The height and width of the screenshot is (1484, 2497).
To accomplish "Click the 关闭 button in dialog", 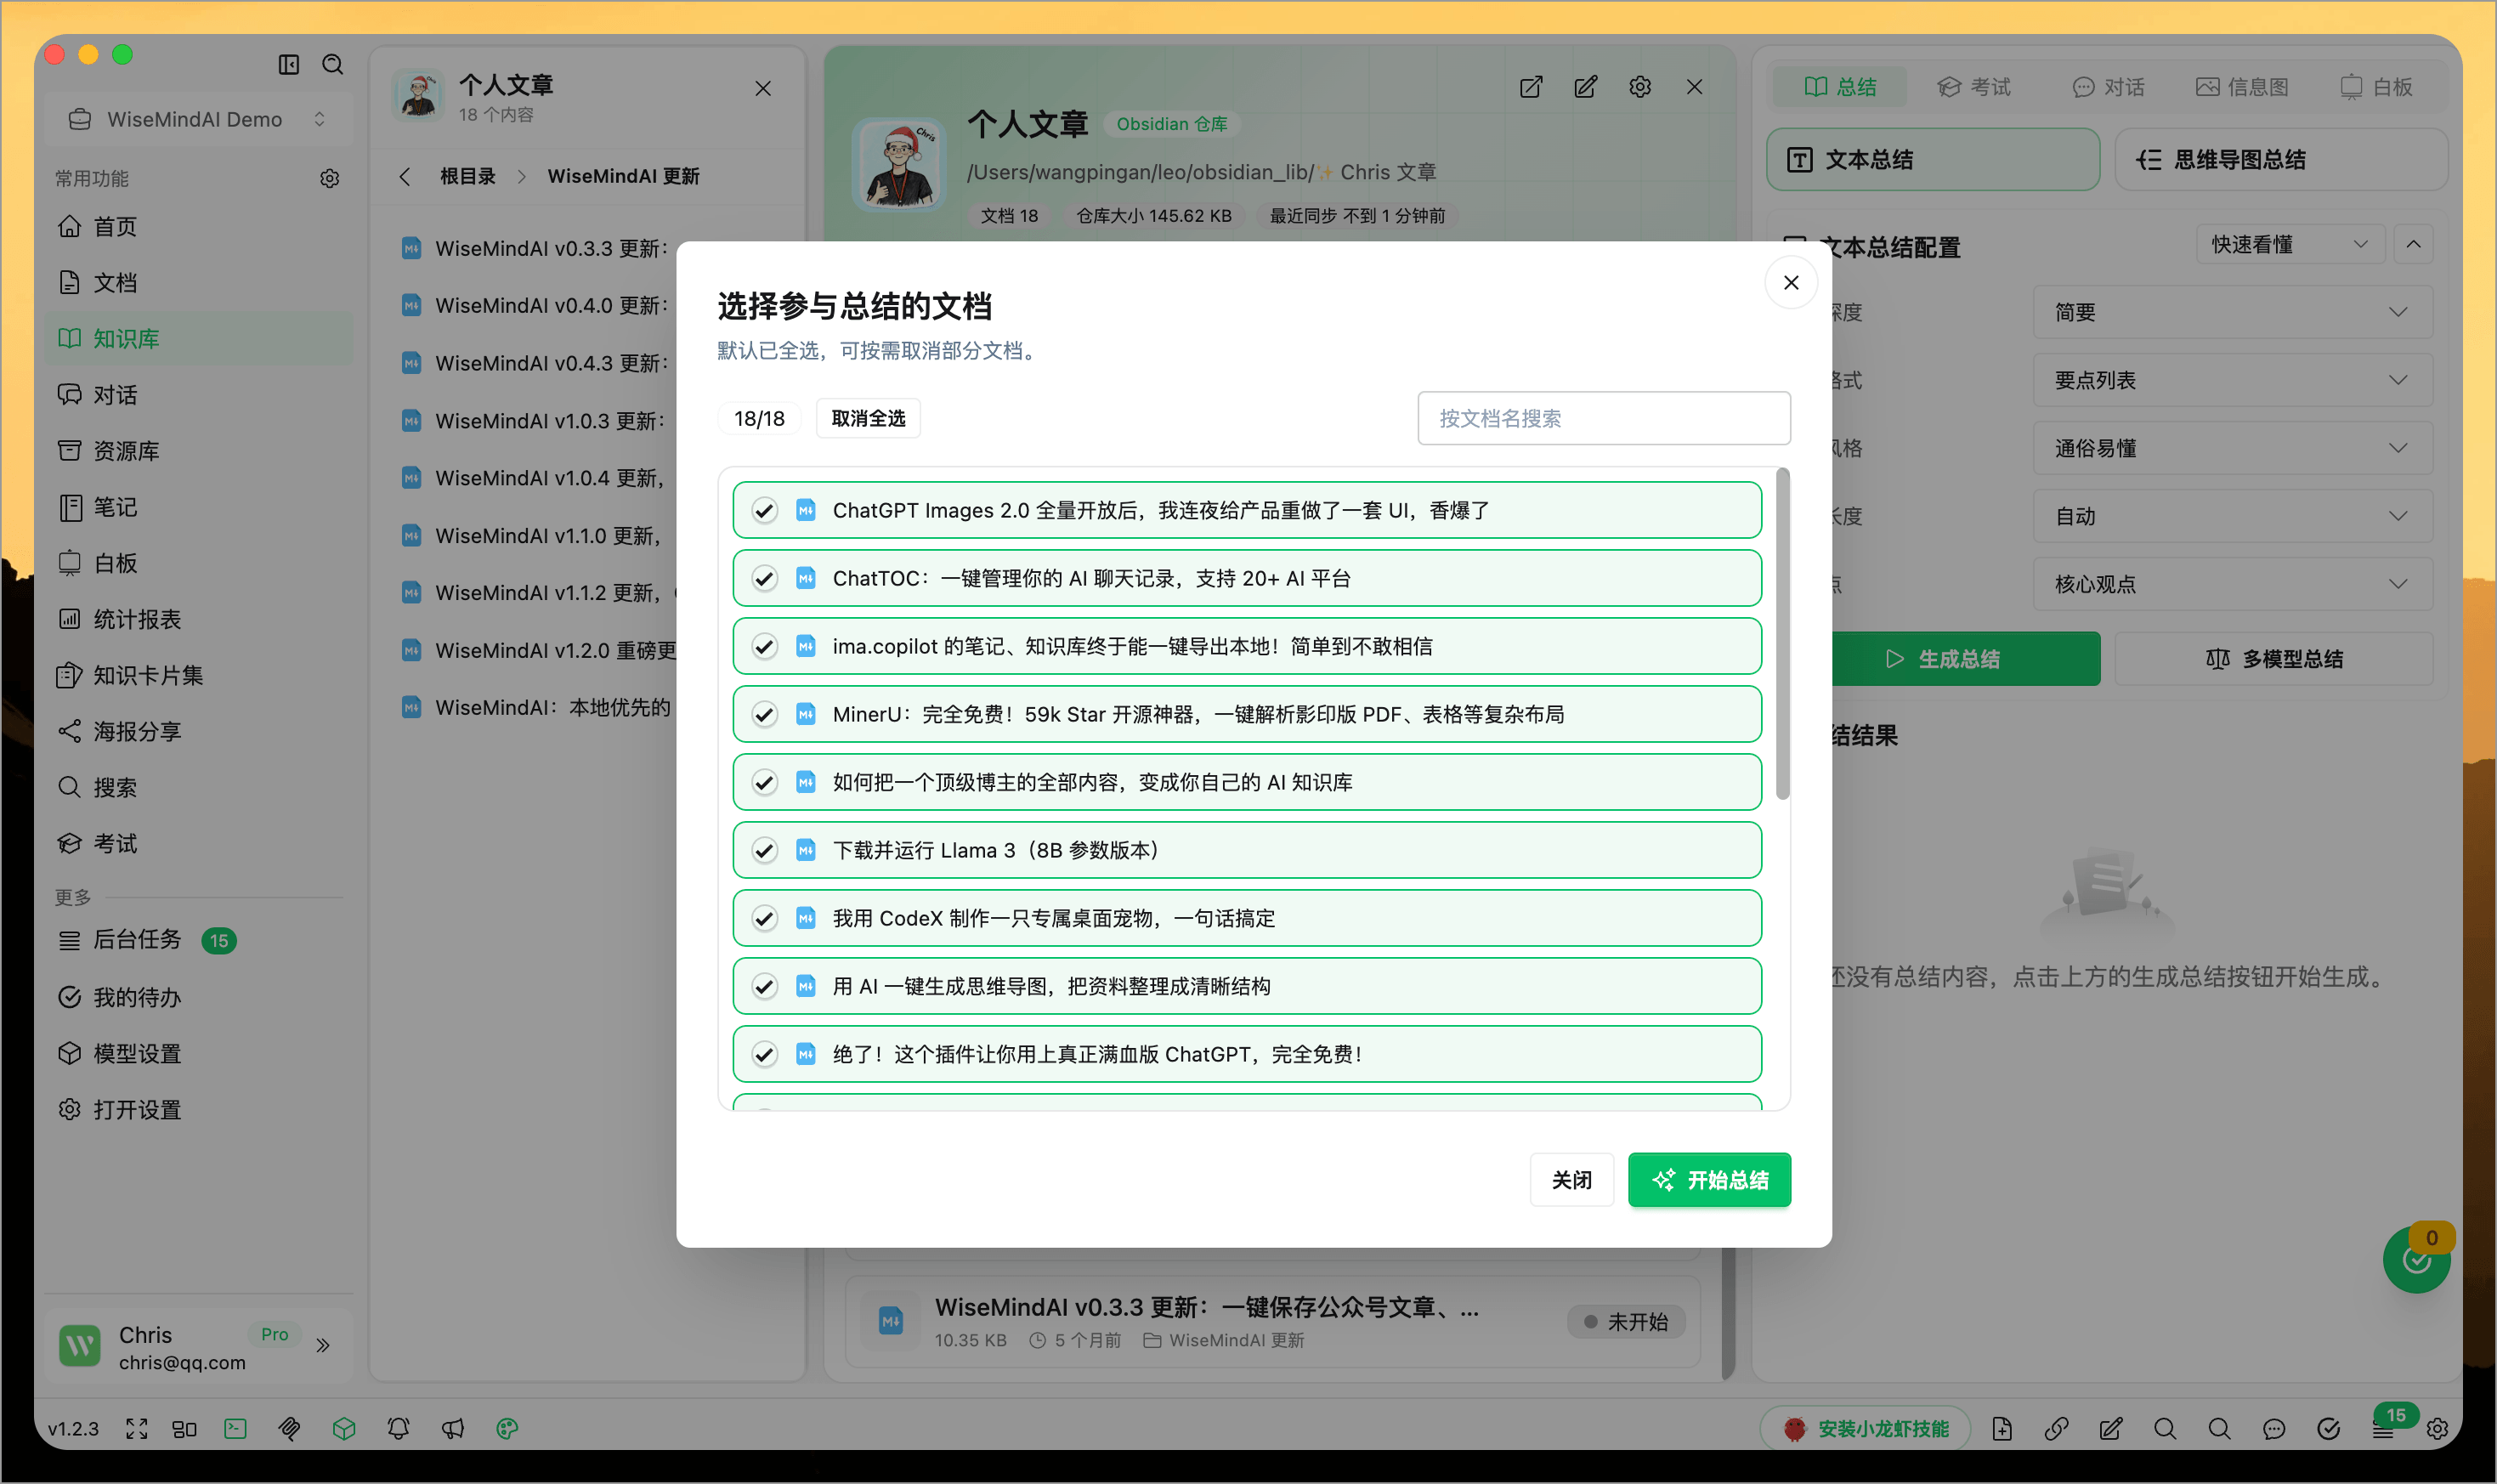I will (1571, 1180).
